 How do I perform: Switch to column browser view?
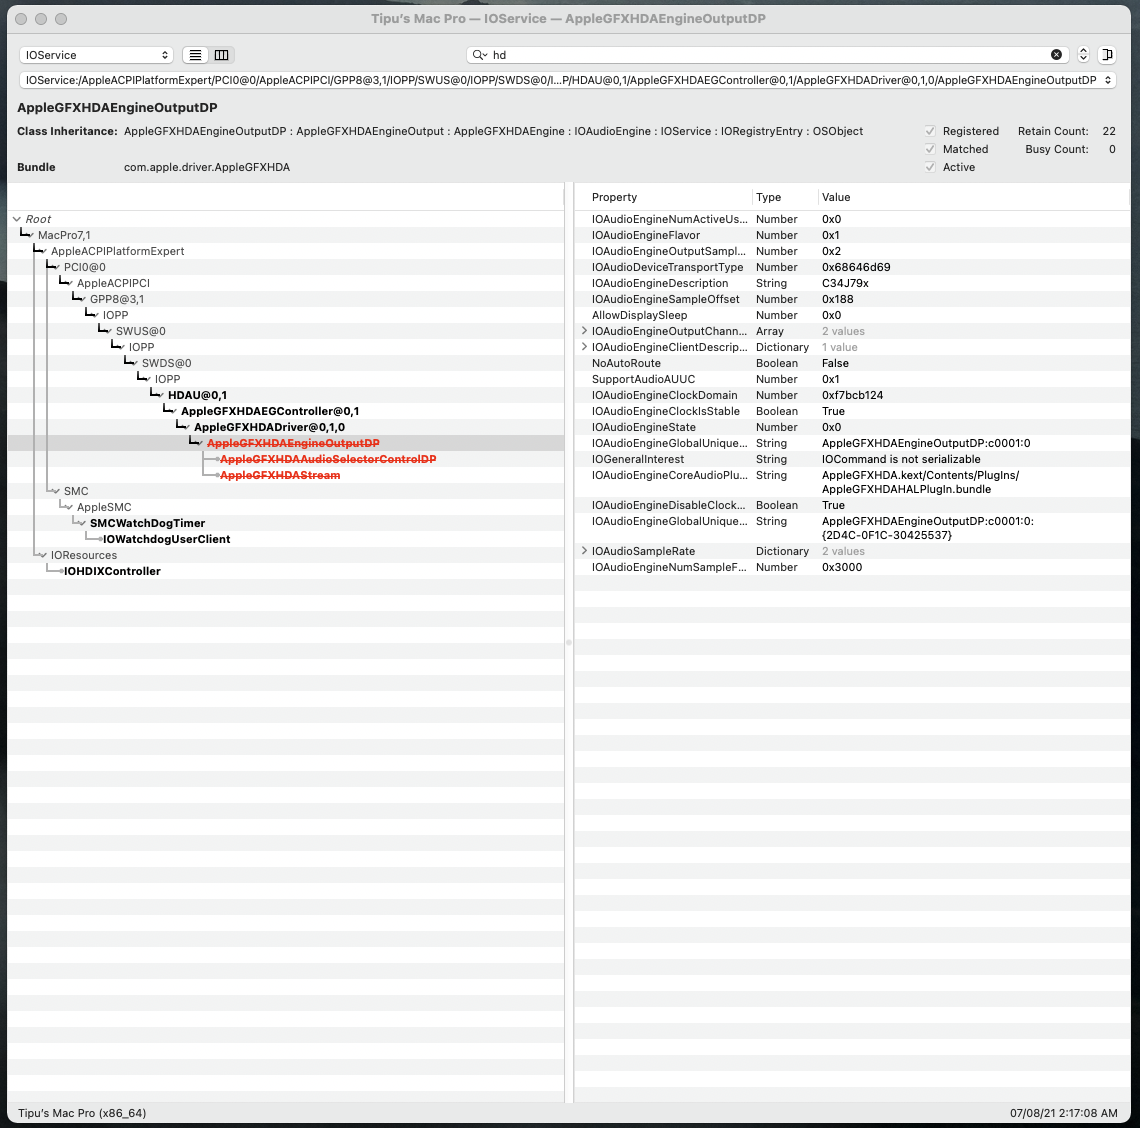click(222, 55)
